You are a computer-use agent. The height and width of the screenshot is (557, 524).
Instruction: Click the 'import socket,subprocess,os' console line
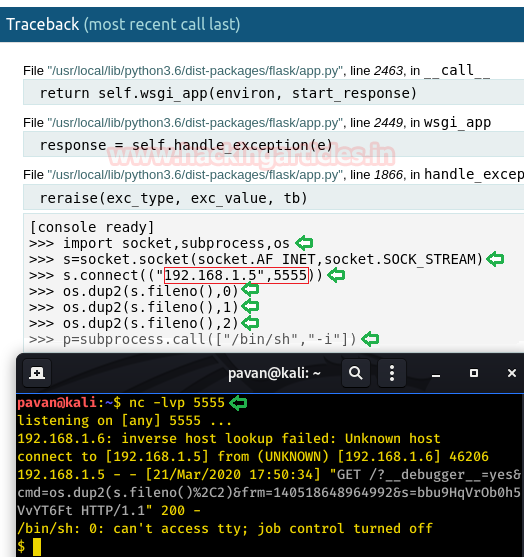[x=160, y=243]
